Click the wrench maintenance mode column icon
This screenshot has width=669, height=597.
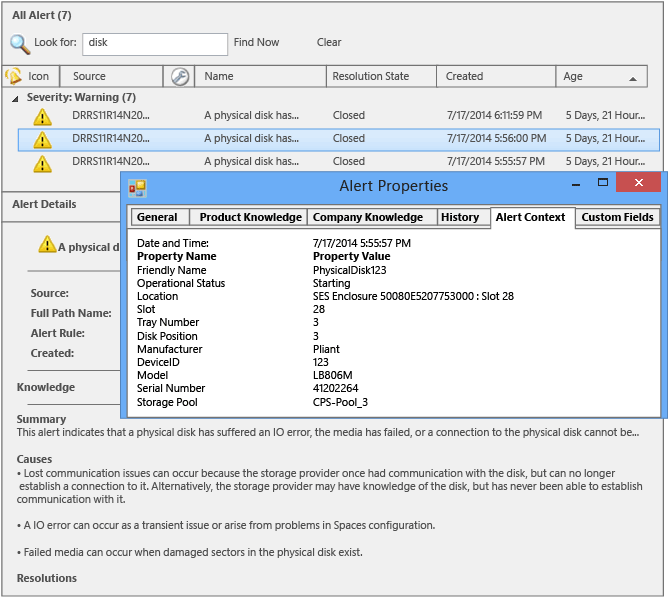pos(180,77)
